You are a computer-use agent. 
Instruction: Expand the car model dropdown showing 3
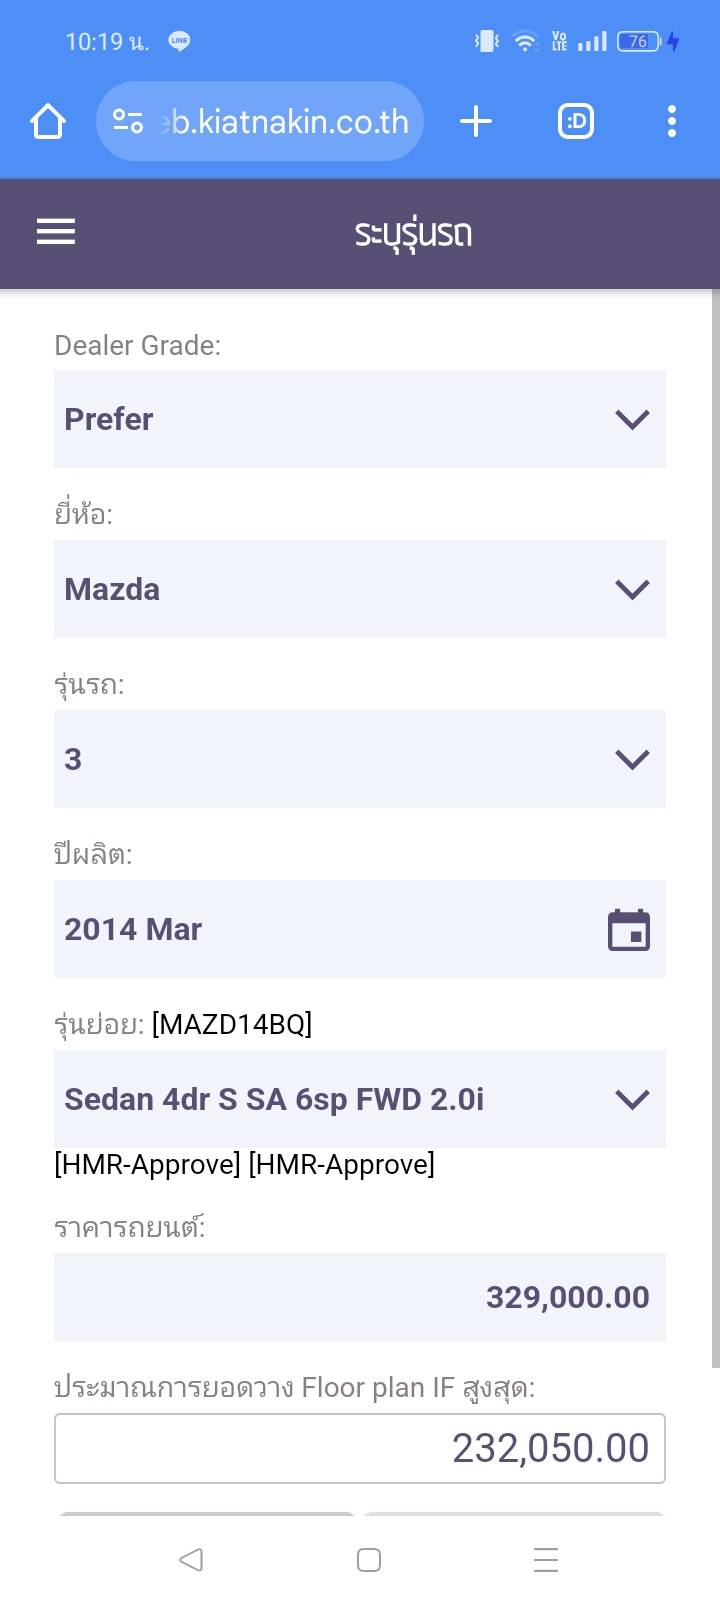coord(360,759)
